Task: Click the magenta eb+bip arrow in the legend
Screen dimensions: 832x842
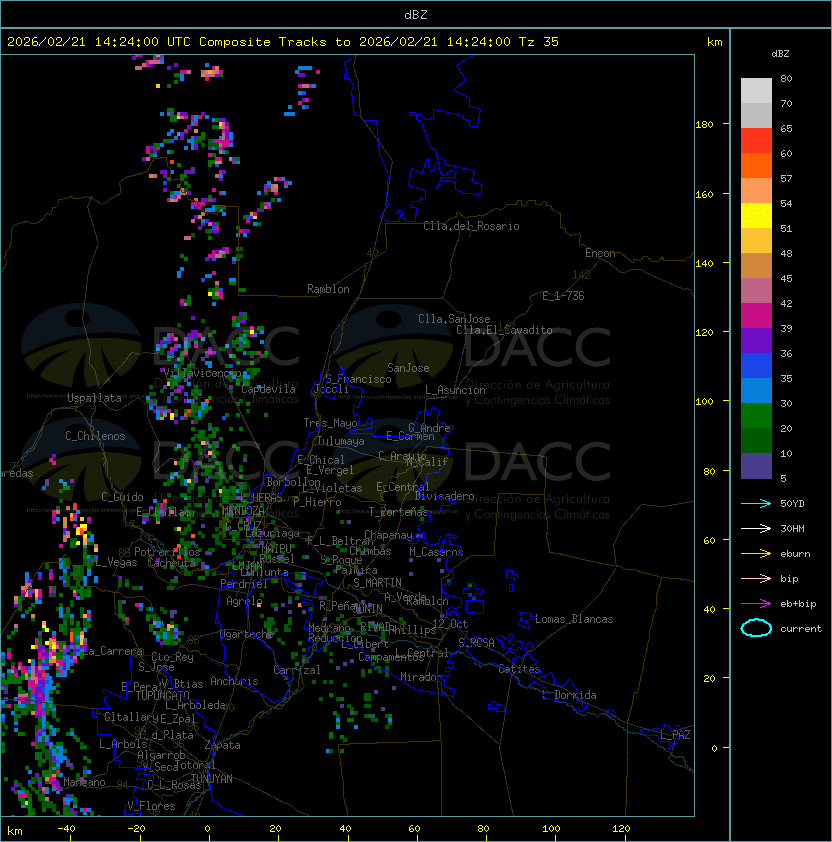Action: click(x=756, y=604)
